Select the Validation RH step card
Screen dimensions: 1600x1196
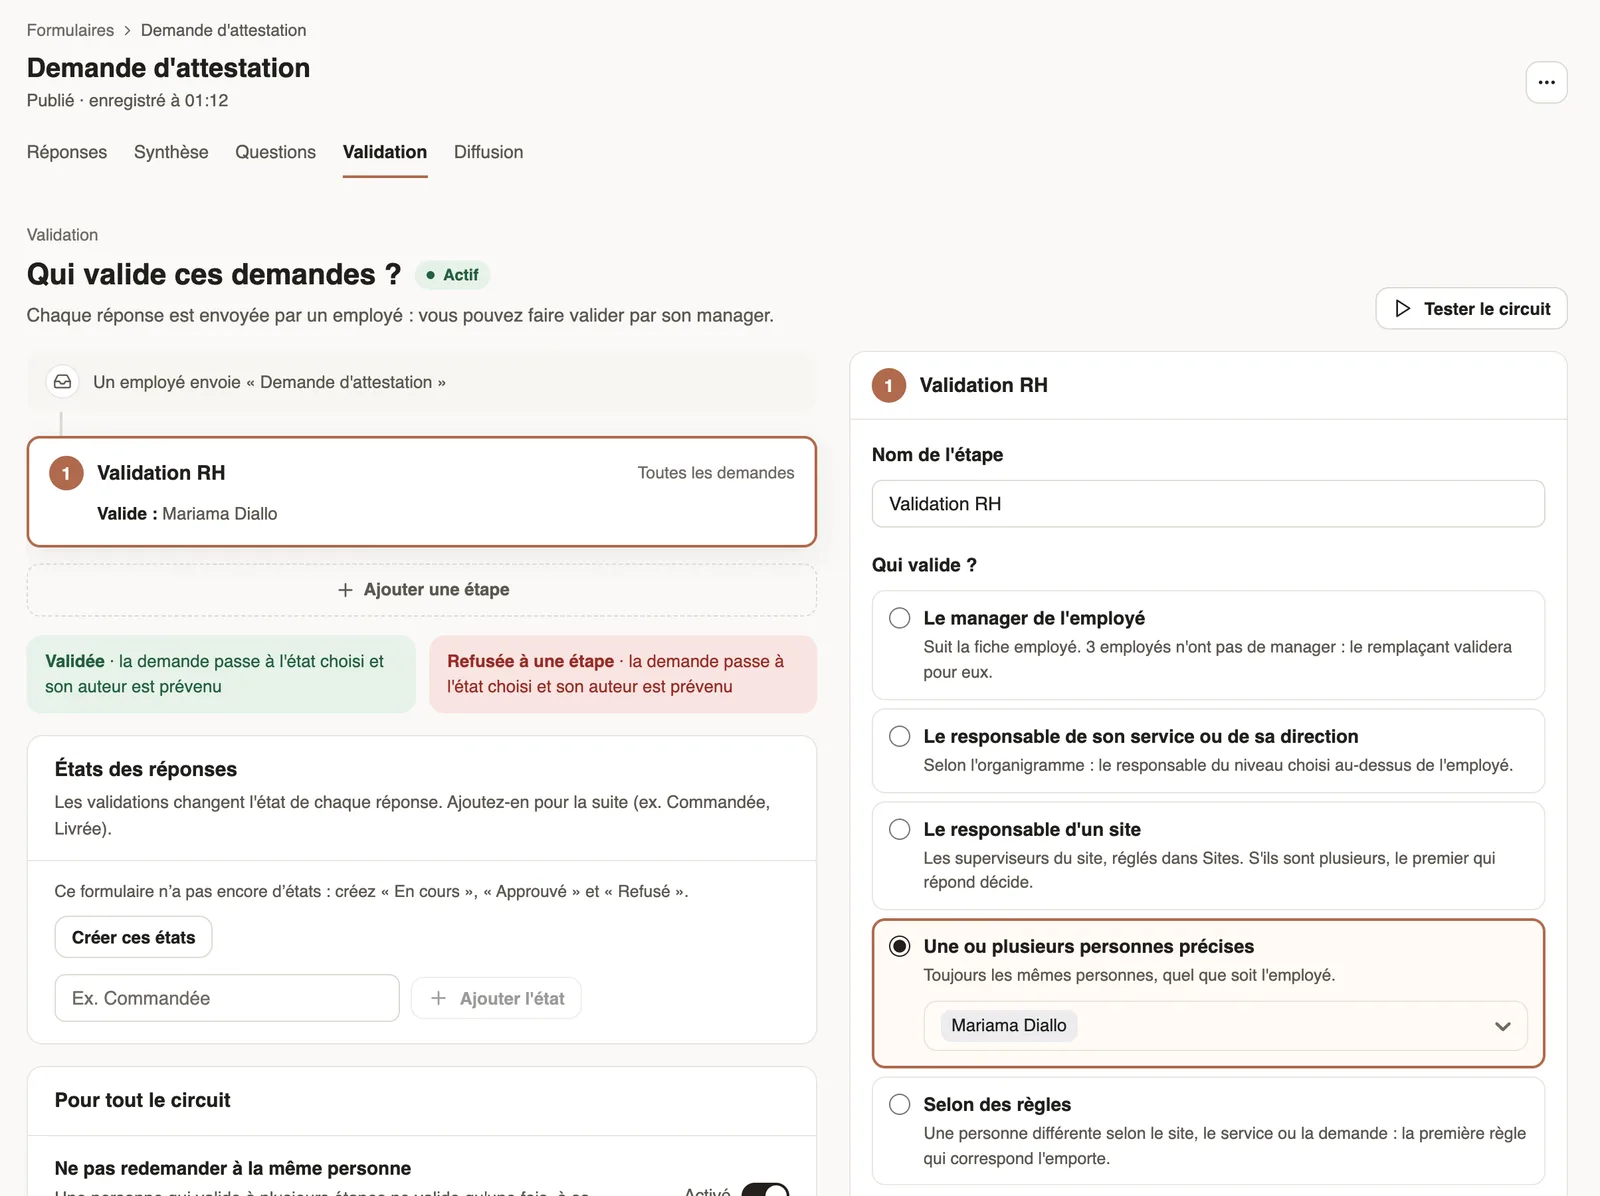[422, 492]
